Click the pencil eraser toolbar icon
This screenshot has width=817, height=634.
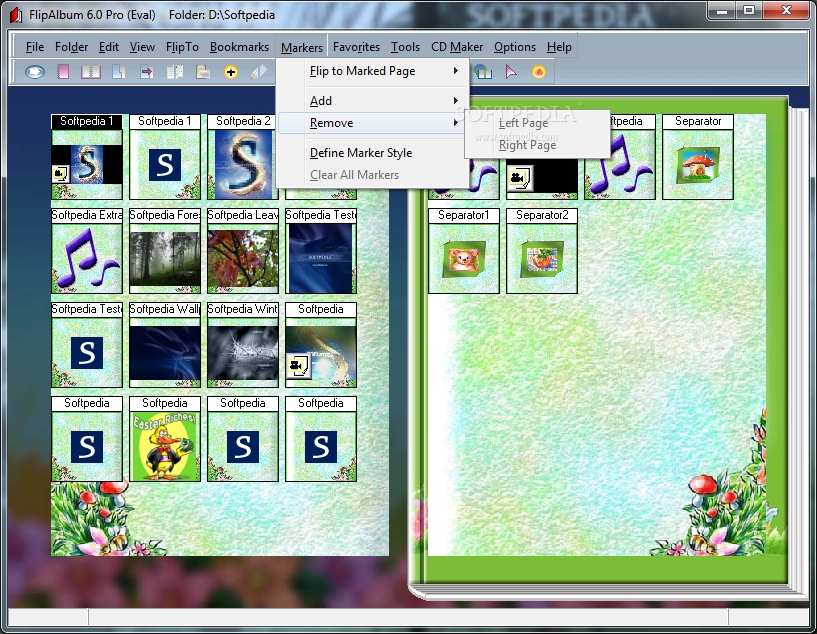[259, 71]
